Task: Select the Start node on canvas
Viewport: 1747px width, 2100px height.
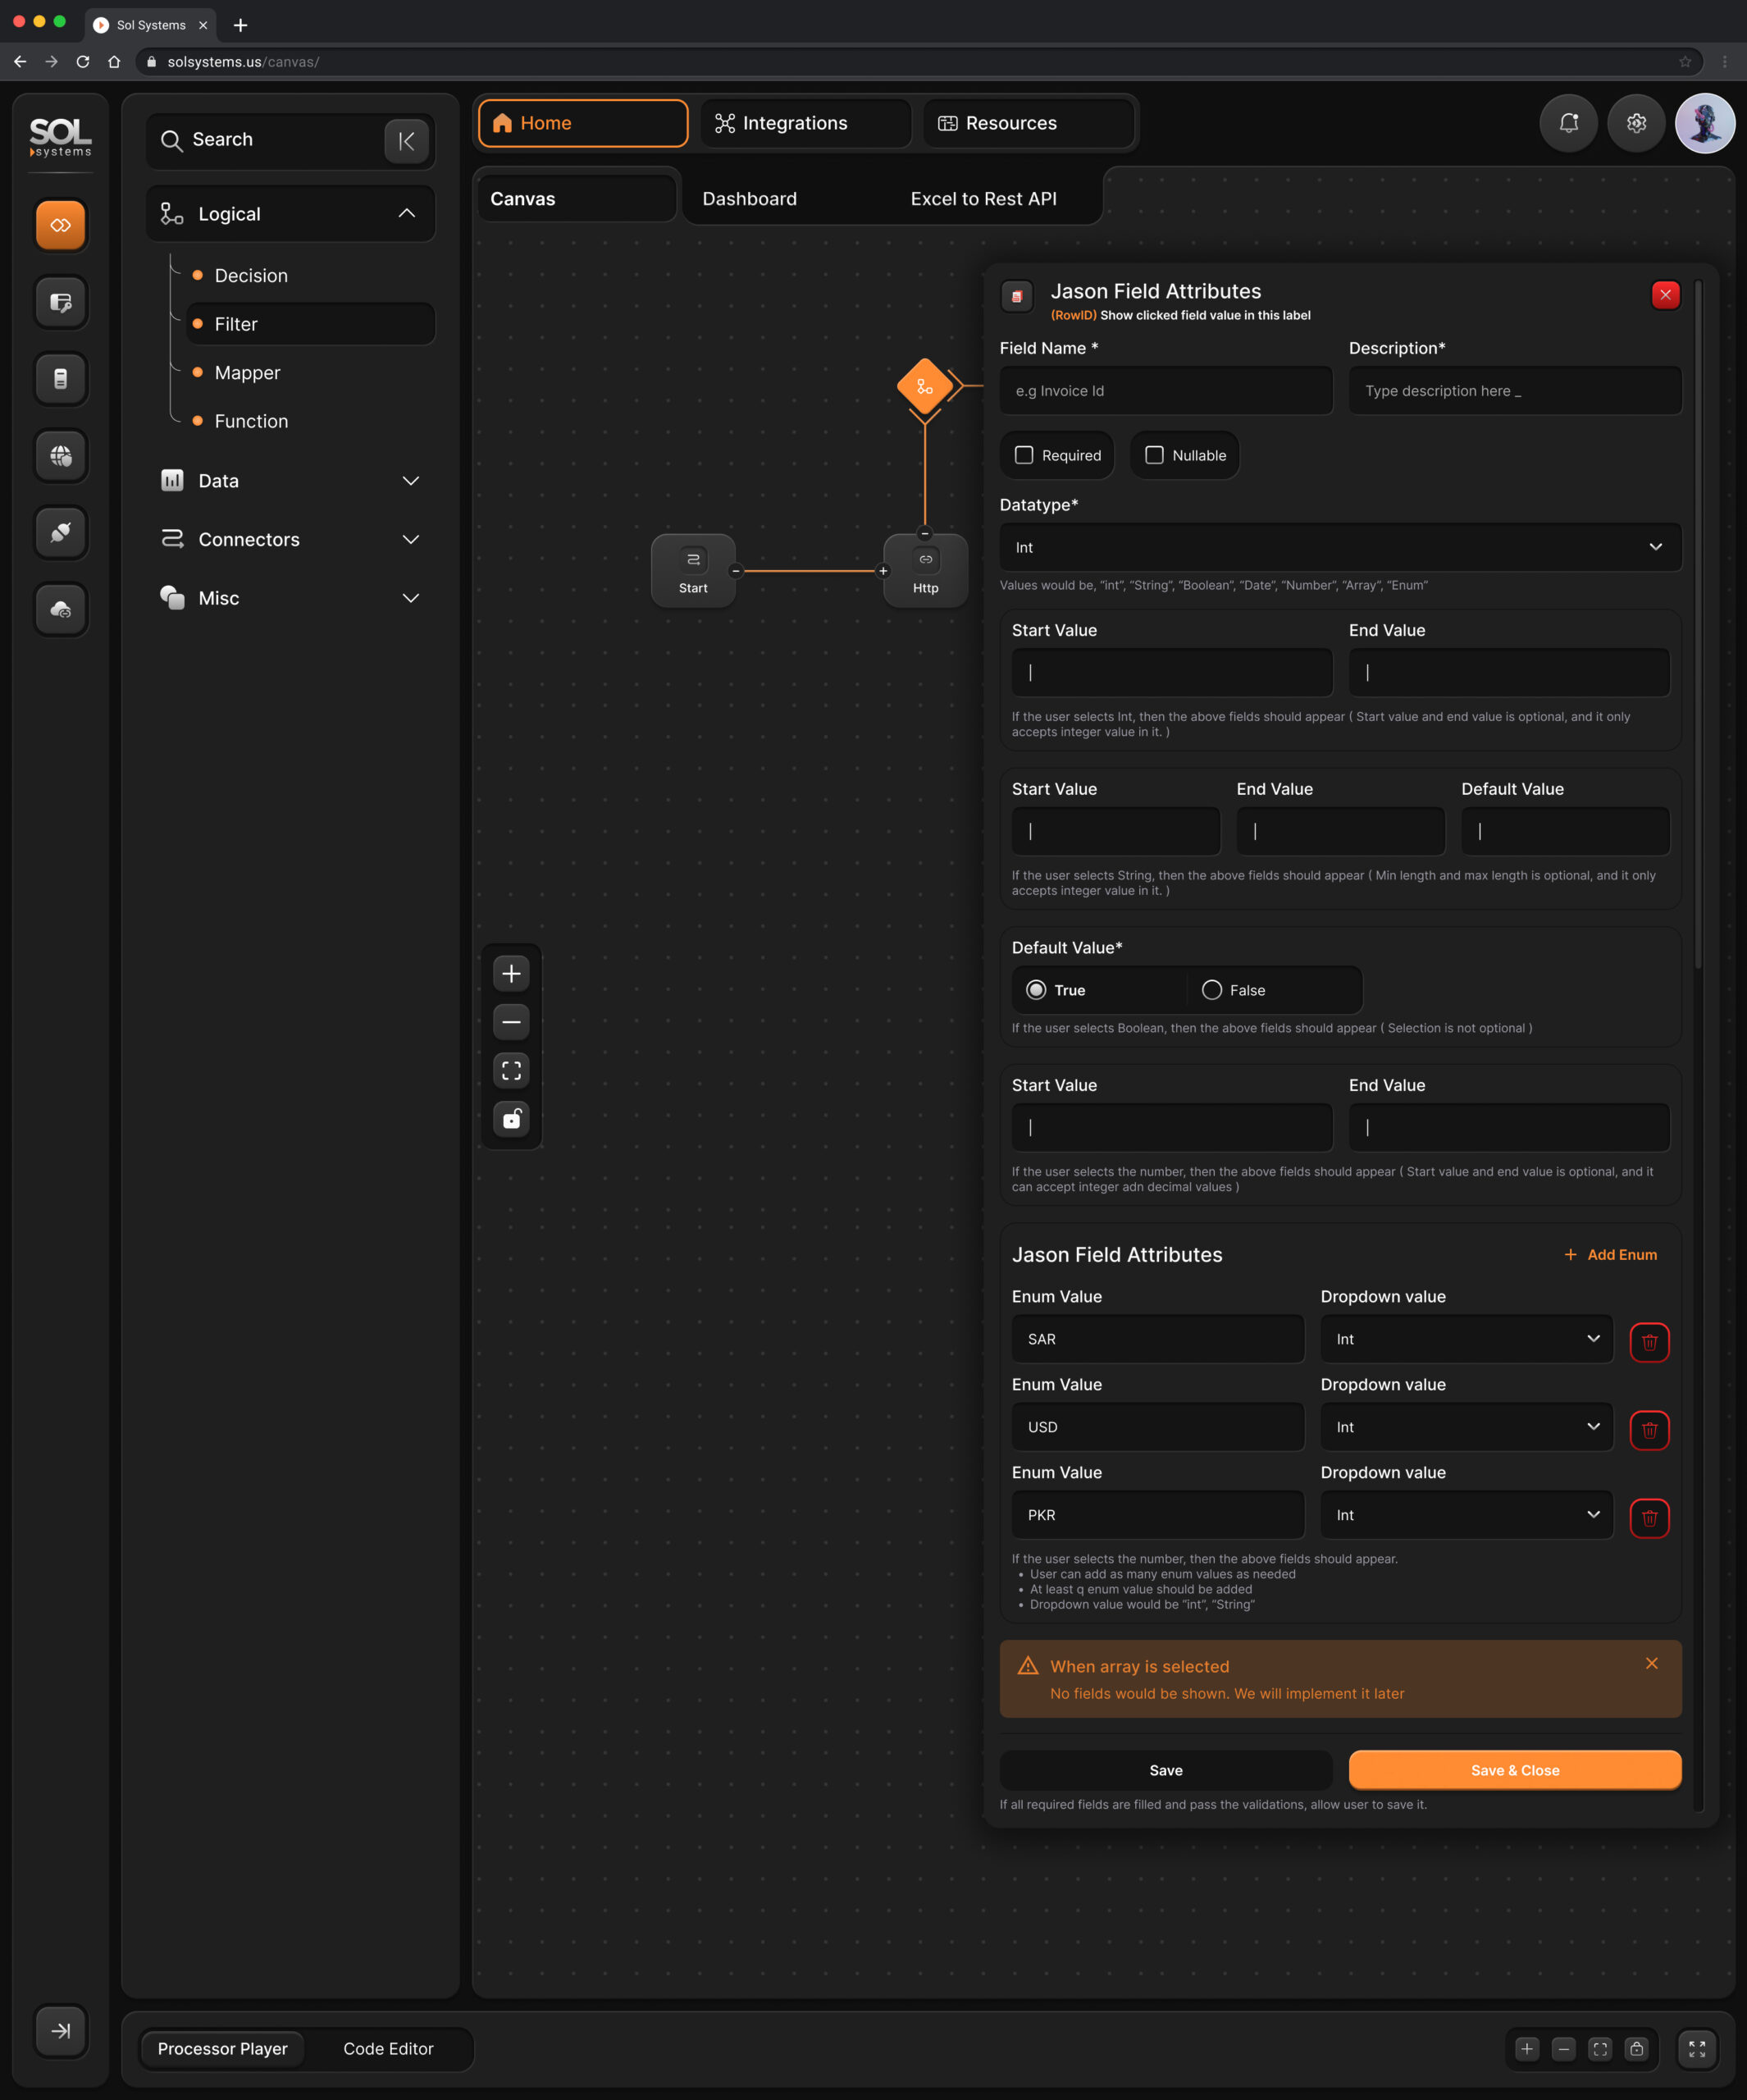Action: [x=693, y=570]
